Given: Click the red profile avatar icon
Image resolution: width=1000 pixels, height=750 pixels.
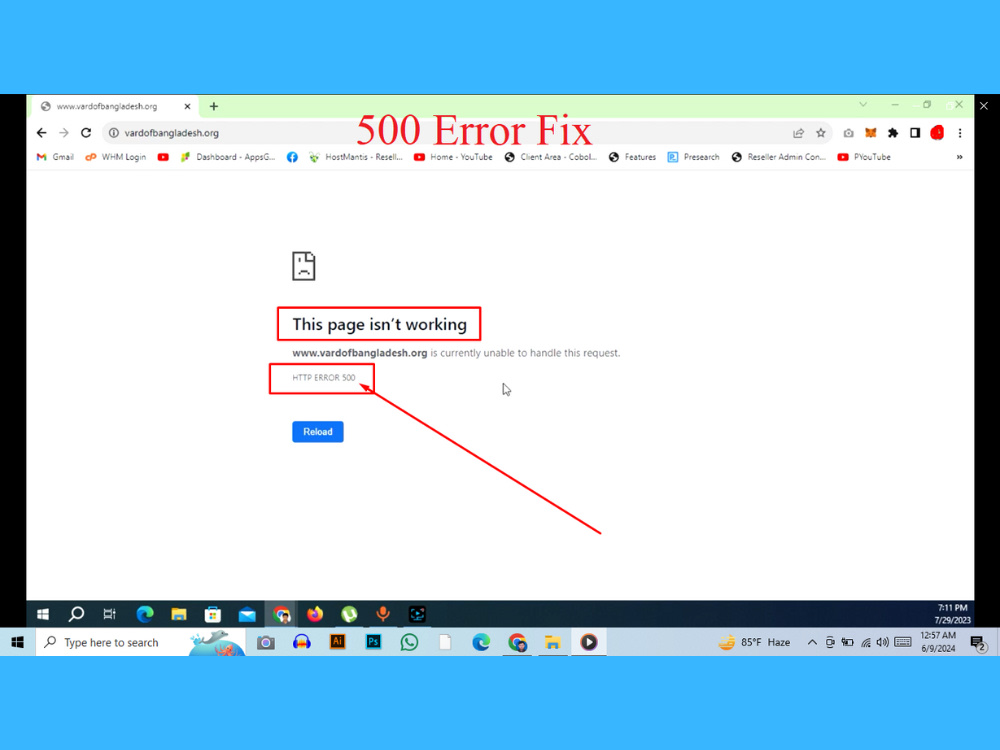Looking at the screenshot, I should click(937, 133).
